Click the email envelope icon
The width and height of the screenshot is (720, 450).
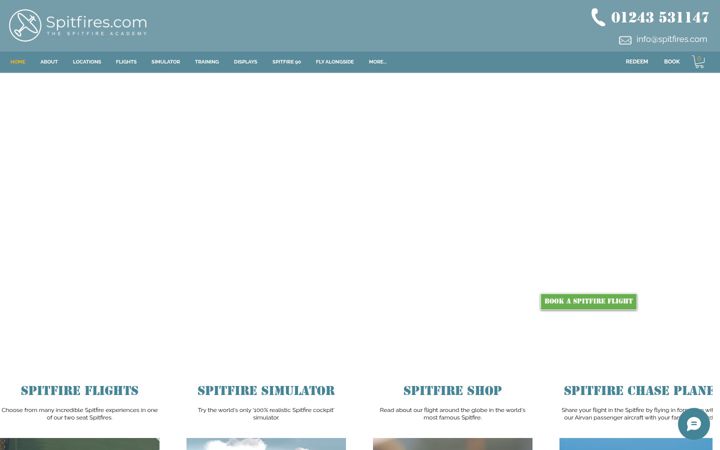(625, 40)
